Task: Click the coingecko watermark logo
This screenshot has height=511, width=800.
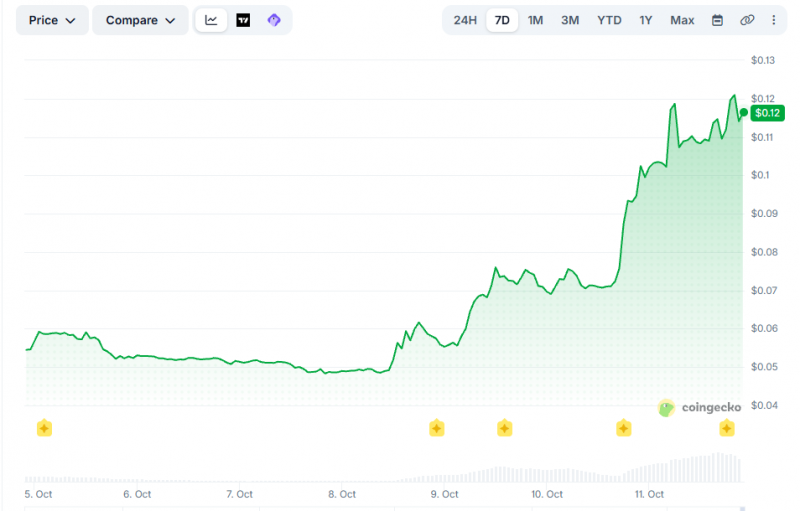Action: [699, 407]
